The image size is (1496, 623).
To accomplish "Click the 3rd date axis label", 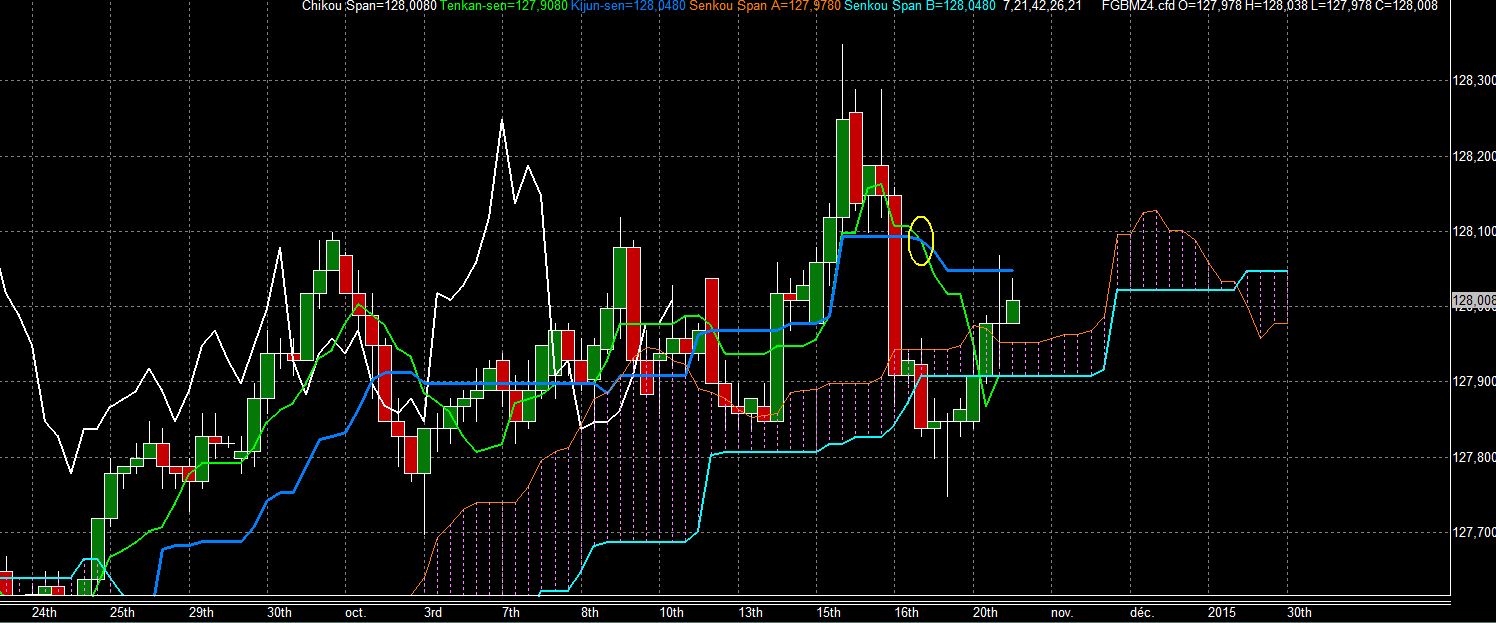I will [432, 612].
